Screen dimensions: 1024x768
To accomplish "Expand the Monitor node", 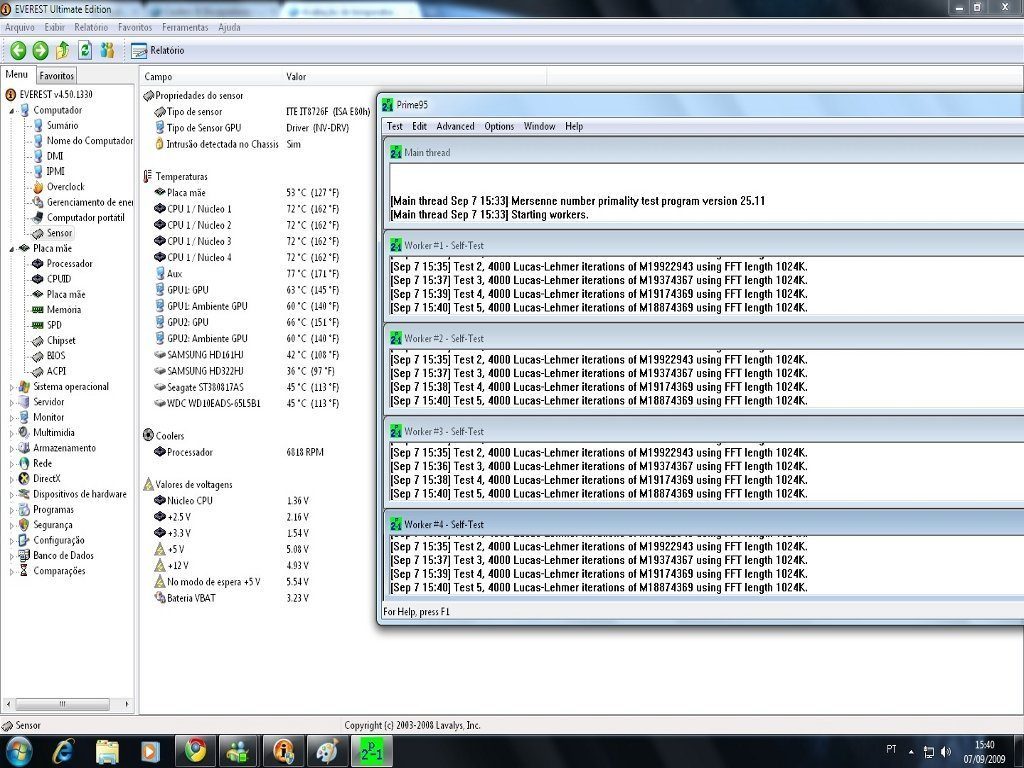I will coord(12,418).
